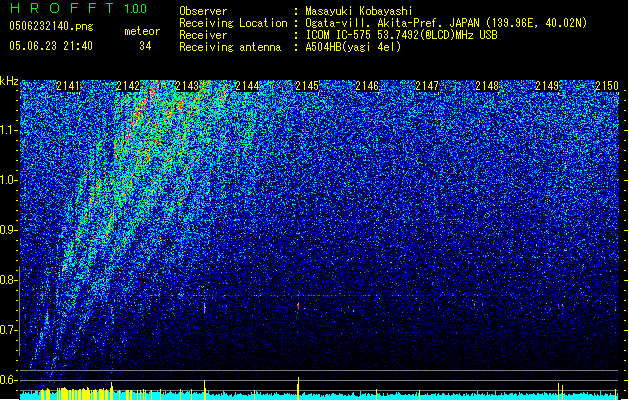Click the 2149 time marker
Viewport: 629px width, 400px height.
click(x=547, y=86)
